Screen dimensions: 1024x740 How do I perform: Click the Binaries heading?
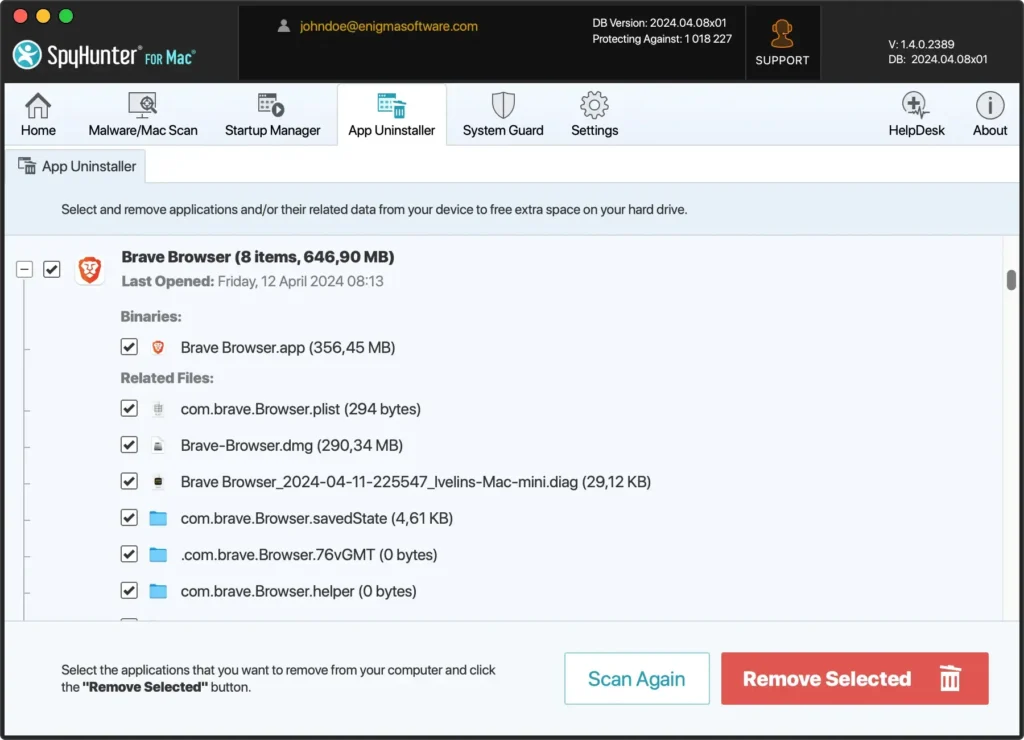coord(151,317)
